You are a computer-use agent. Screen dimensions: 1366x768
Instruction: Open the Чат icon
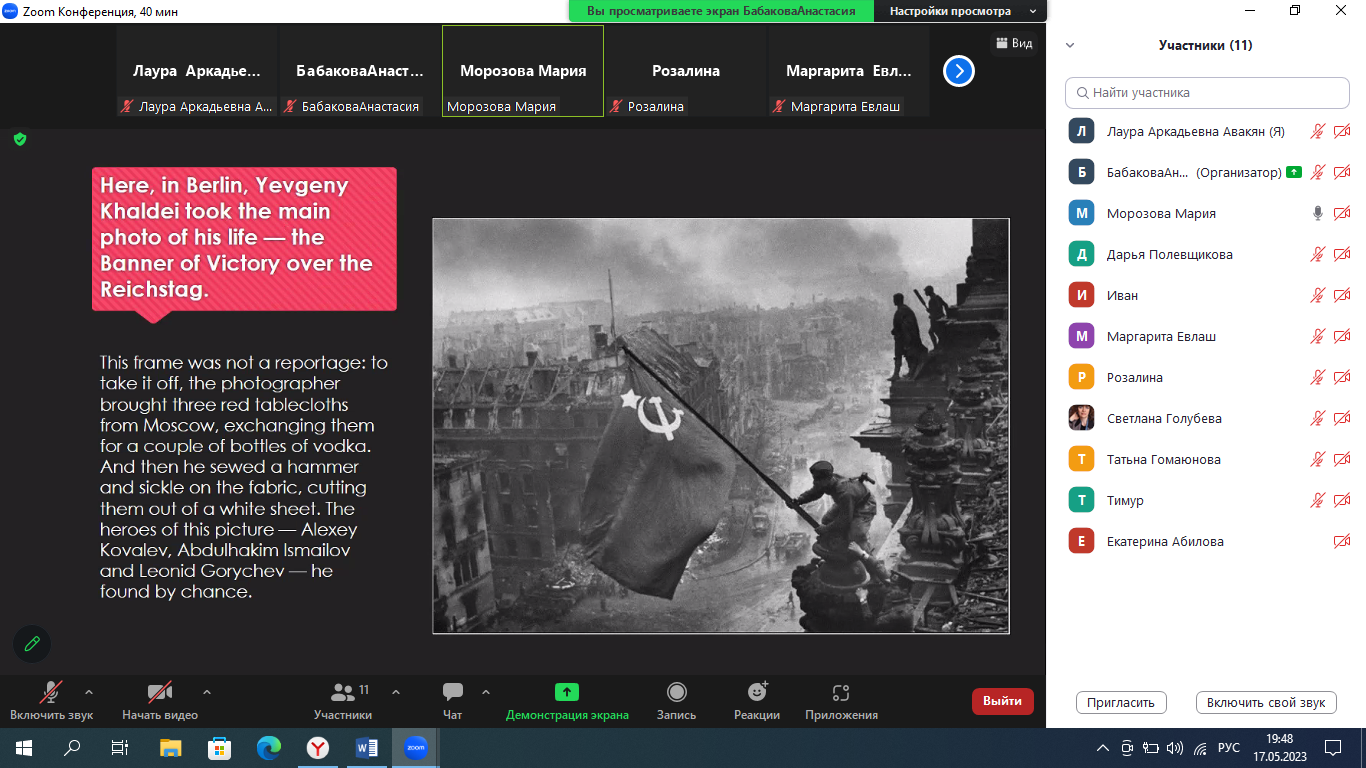pos(453,692)
